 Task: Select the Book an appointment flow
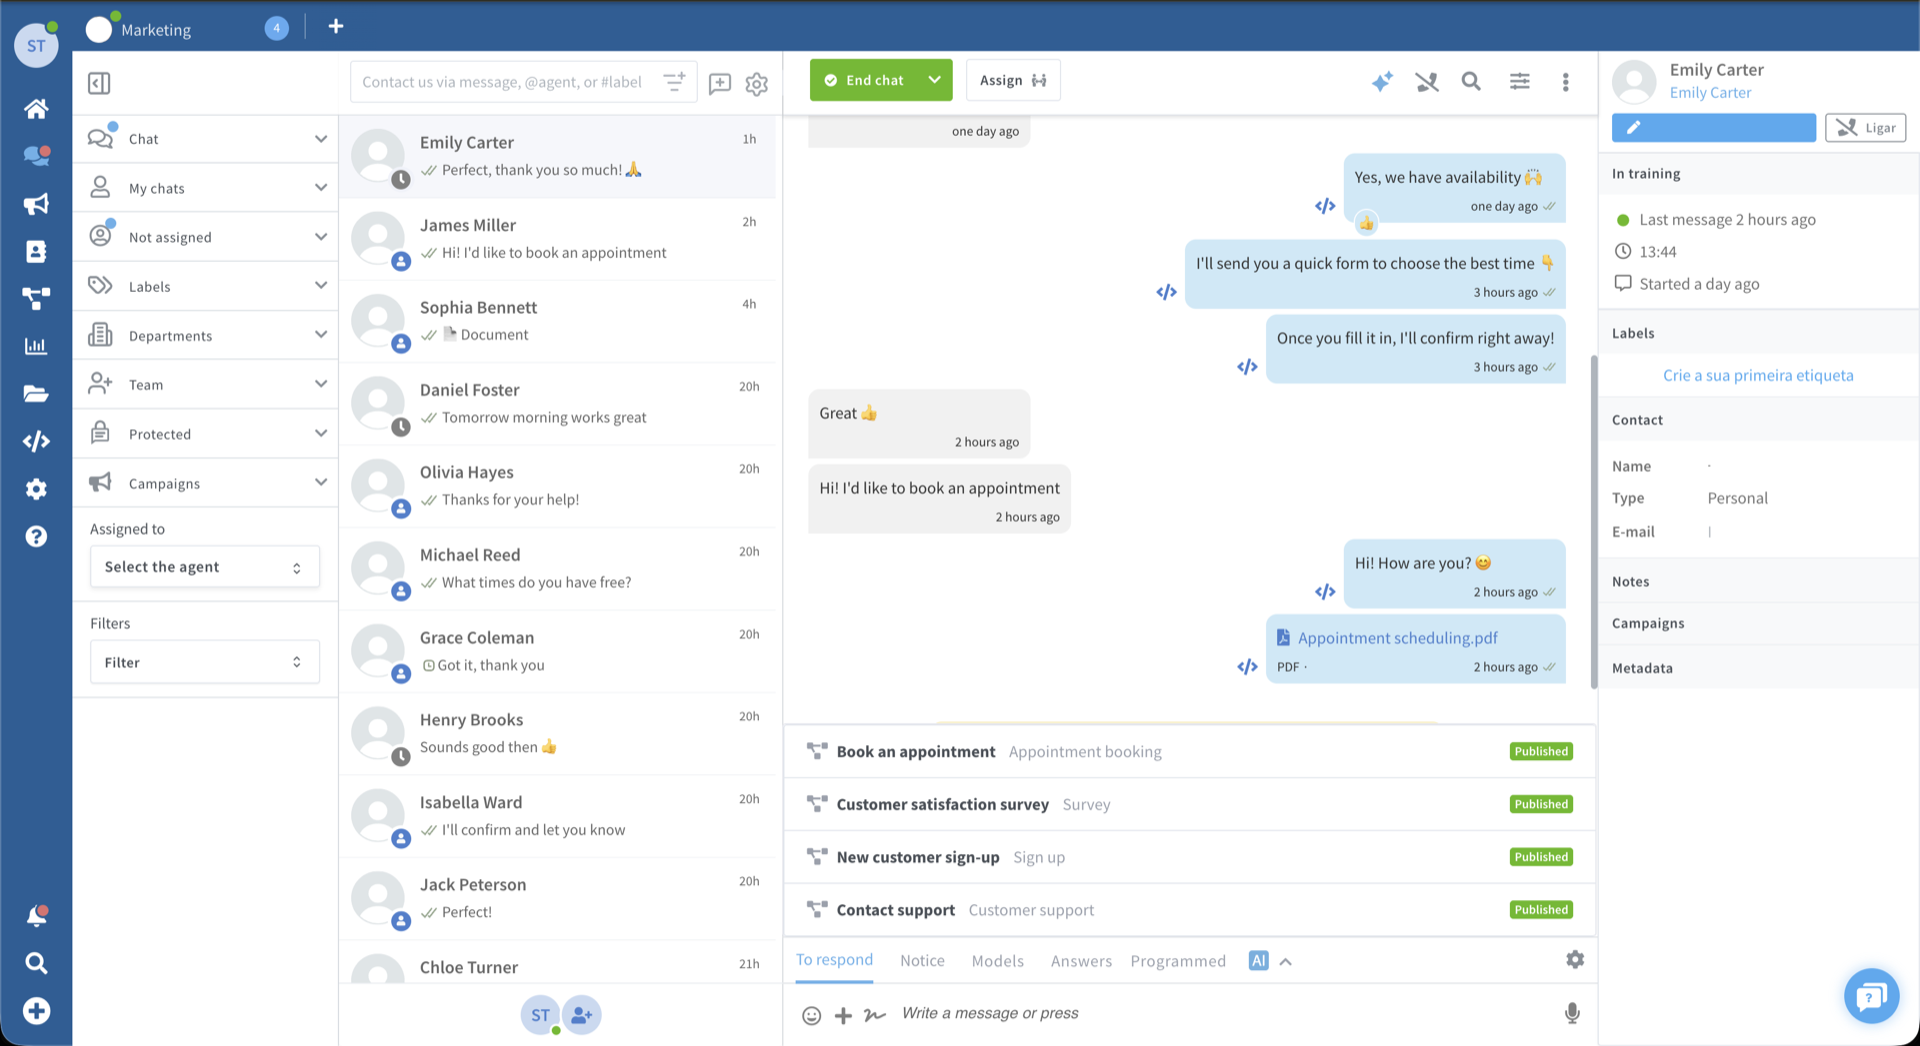pos(1190,752)
